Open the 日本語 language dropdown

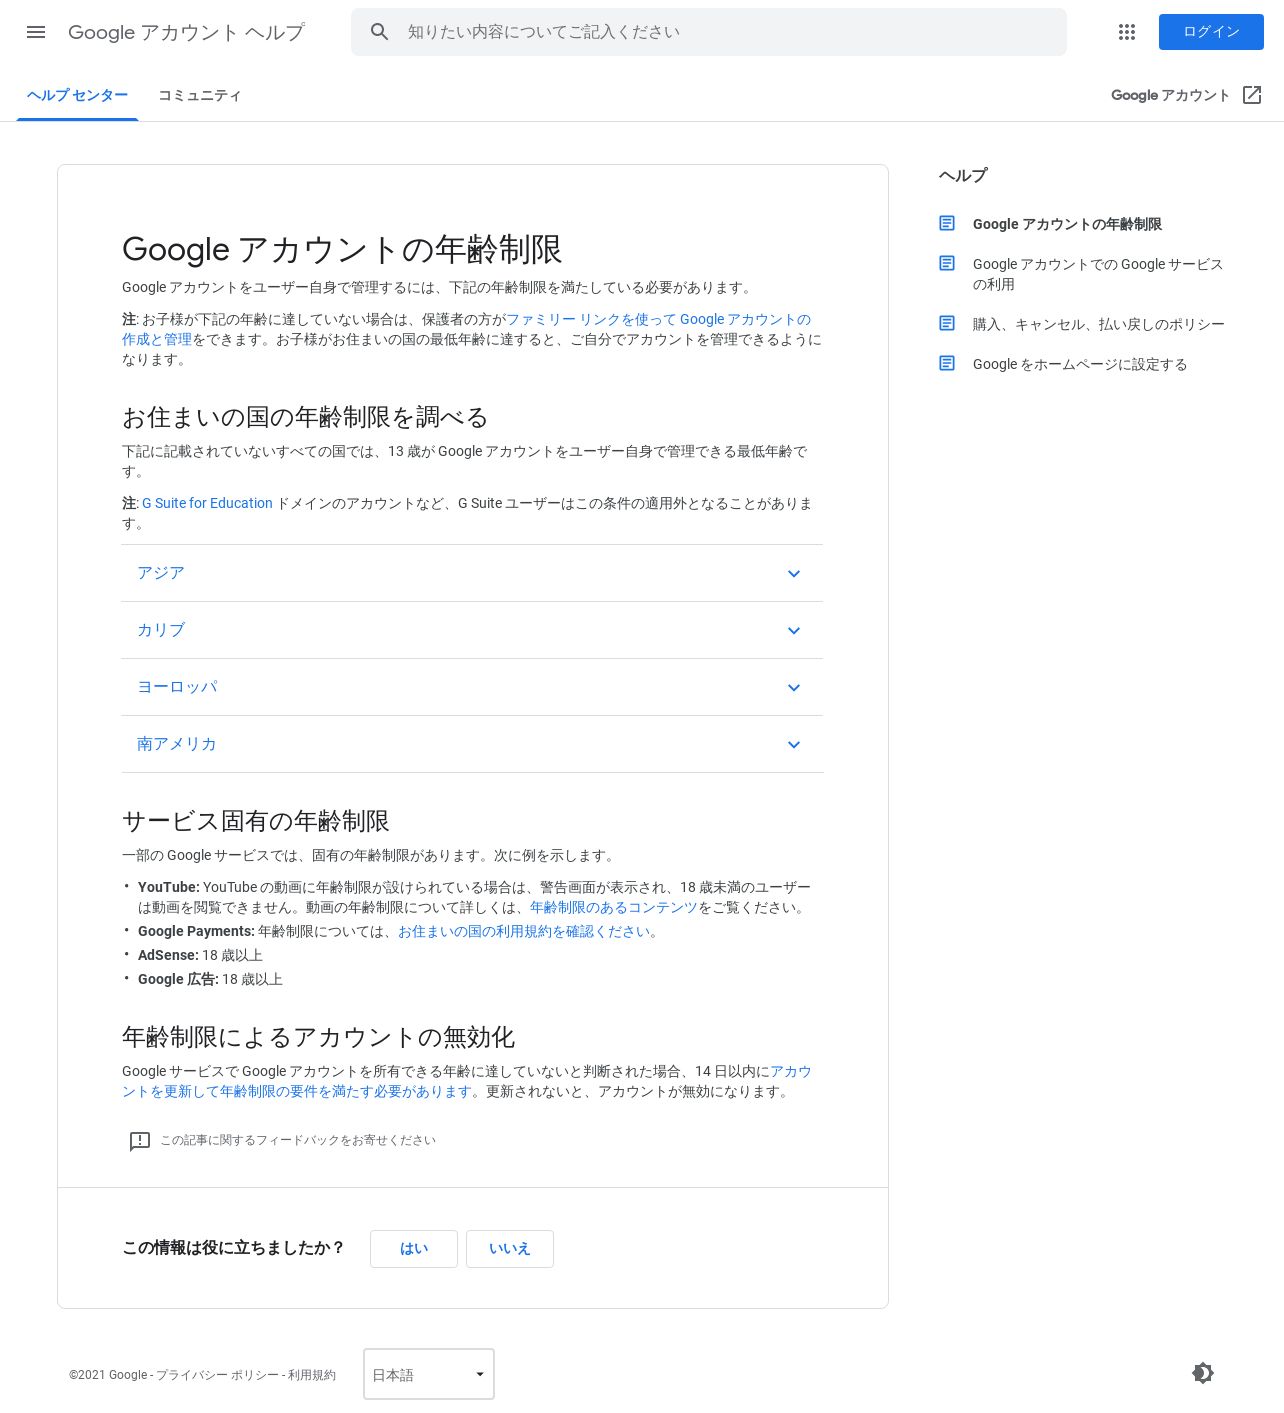(x=429, y=1374)
